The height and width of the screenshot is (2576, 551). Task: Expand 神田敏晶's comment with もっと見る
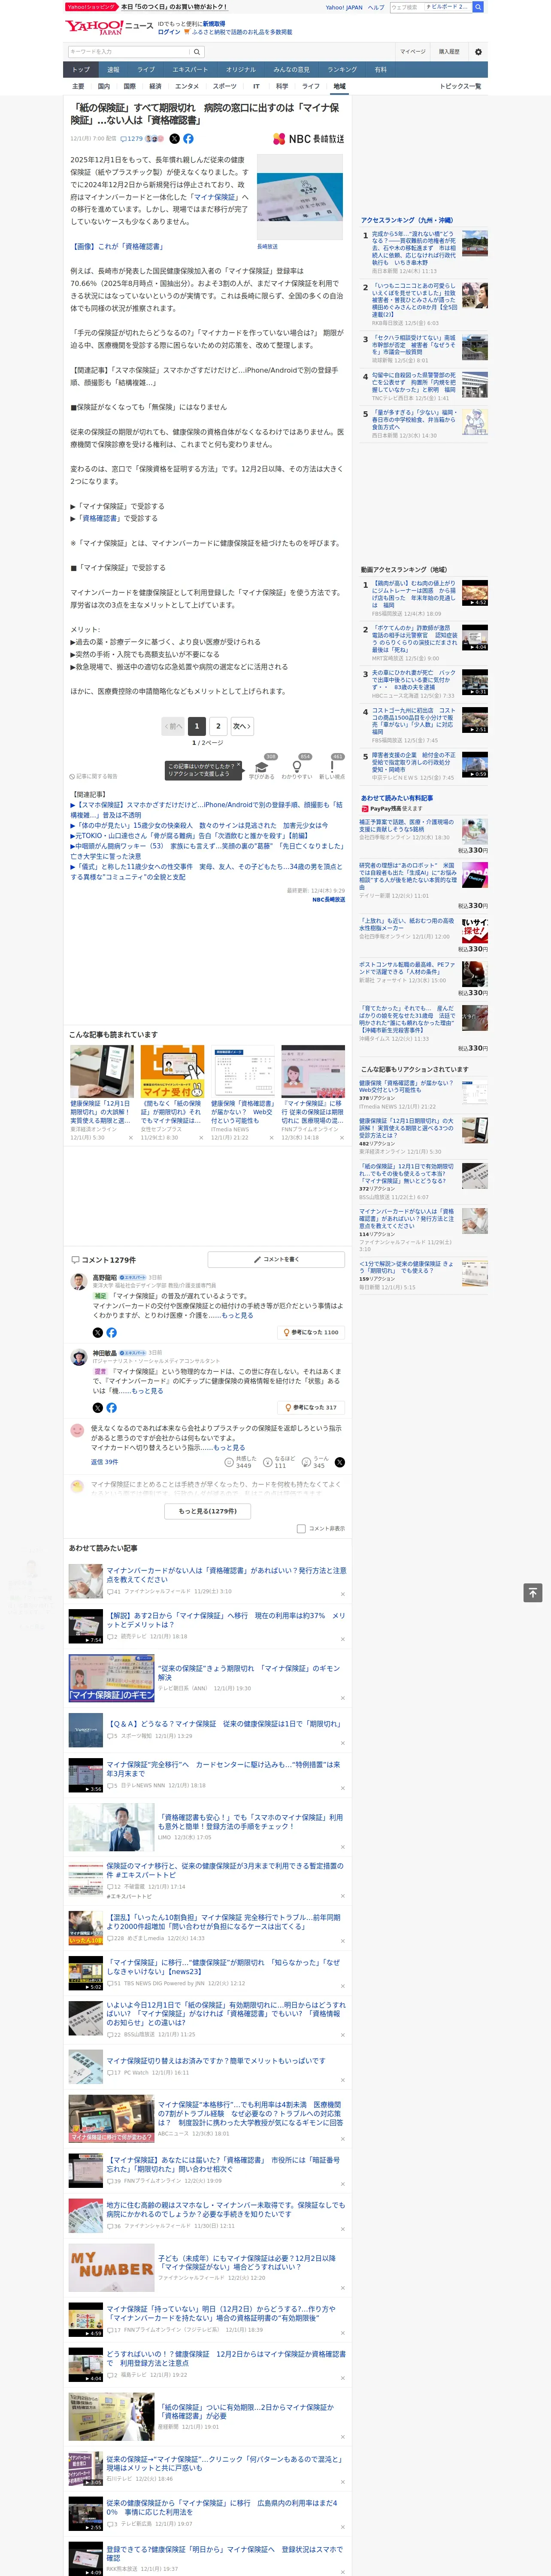(148, 1391)
